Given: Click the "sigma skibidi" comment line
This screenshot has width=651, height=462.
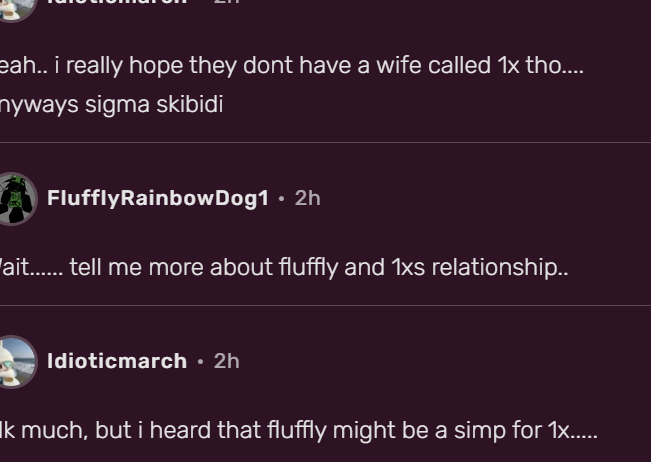Looking at the screenshot, I should (x=110, y=104).
